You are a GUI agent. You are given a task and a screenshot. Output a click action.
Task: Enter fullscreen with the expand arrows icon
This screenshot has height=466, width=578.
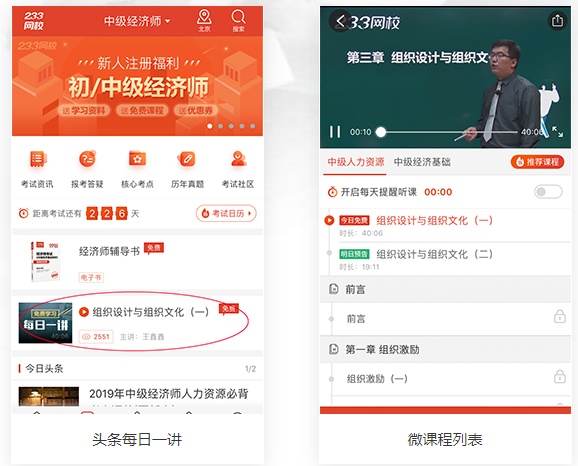click(x=557, y=132)
